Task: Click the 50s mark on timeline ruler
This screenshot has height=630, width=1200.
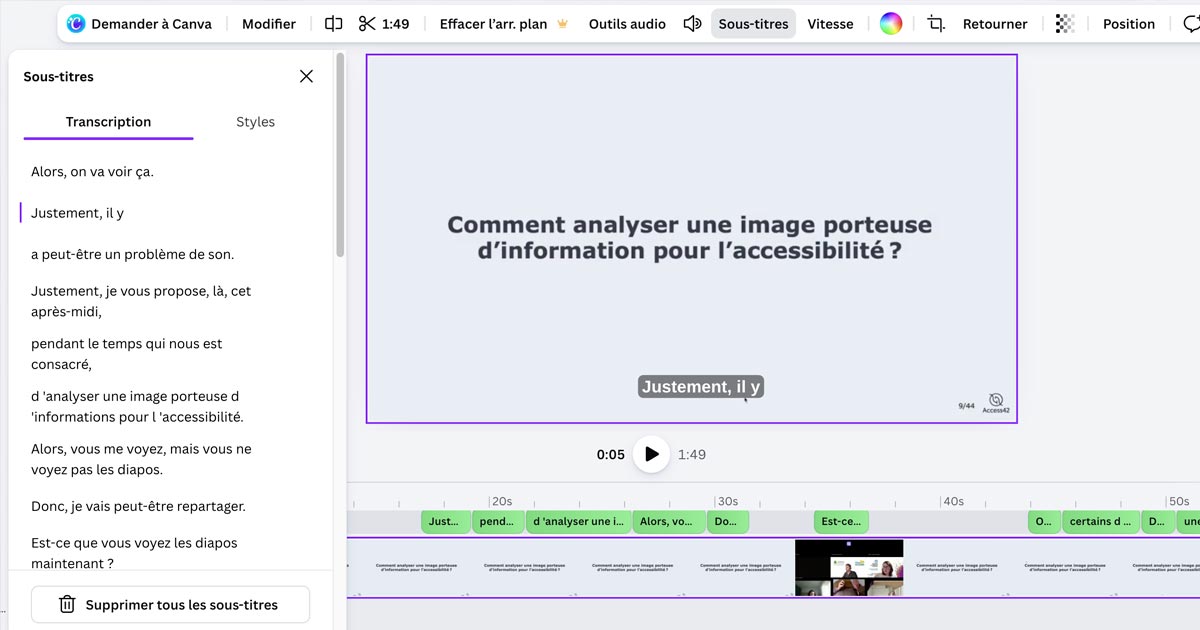Action: tap(1179, 501)
